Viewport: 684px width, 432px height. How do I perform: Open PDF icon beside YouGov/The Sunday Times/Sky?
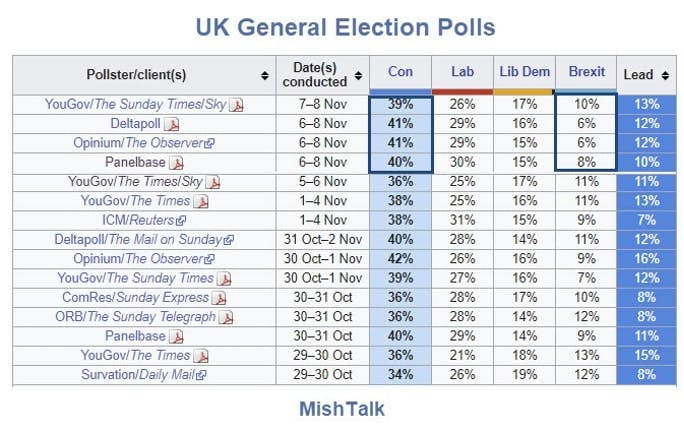click(x=237, y=105)
